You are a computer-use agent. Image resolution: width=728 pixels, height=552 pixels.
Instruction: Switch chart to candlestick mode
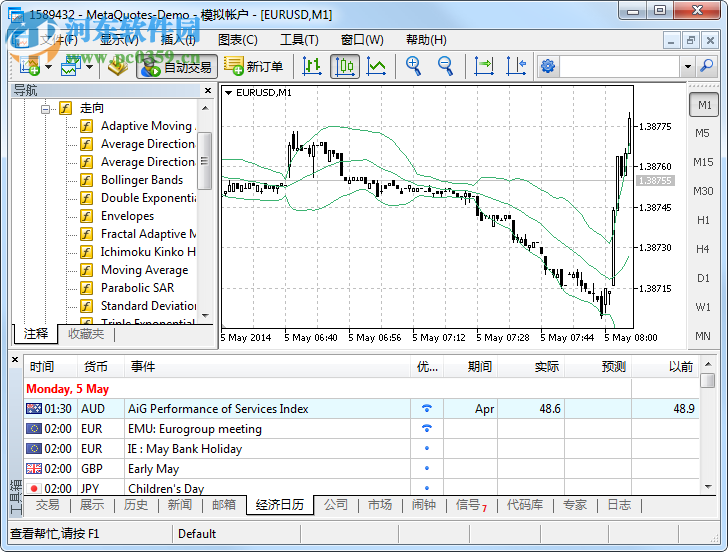(344, 66)
